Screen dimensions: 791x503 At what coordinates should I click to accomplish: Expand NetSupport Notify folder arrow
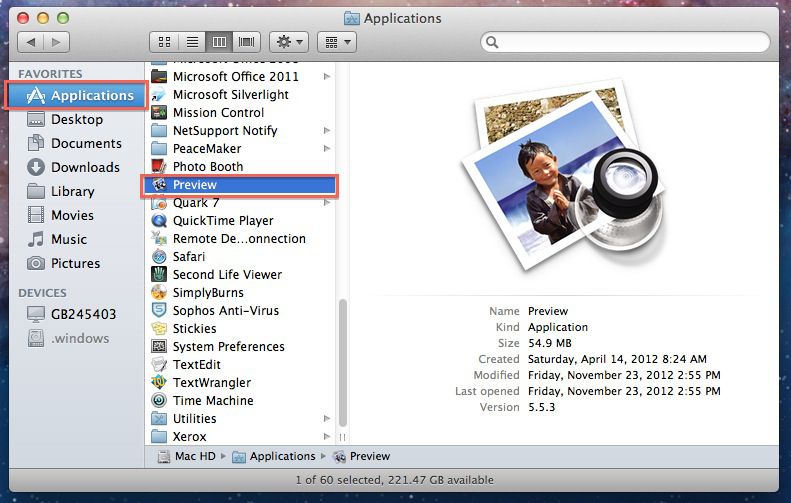pos(327,131)
